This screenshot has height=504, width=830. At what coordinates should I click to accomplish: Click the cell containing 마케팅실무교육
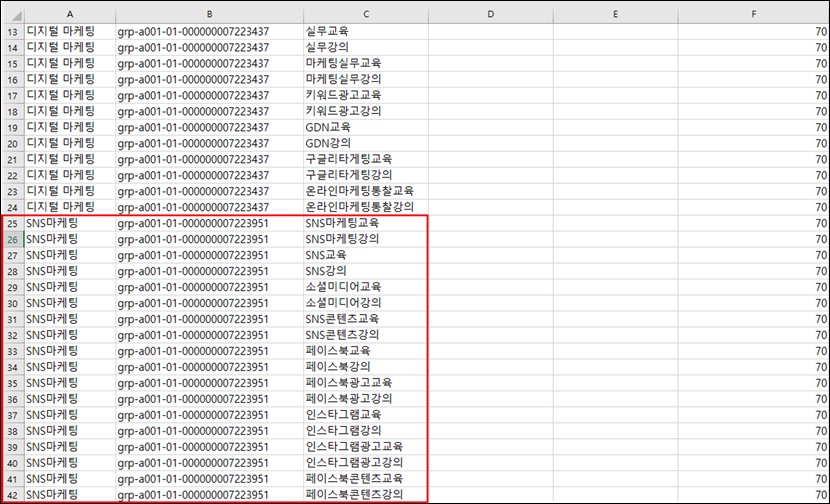(366, 63)
